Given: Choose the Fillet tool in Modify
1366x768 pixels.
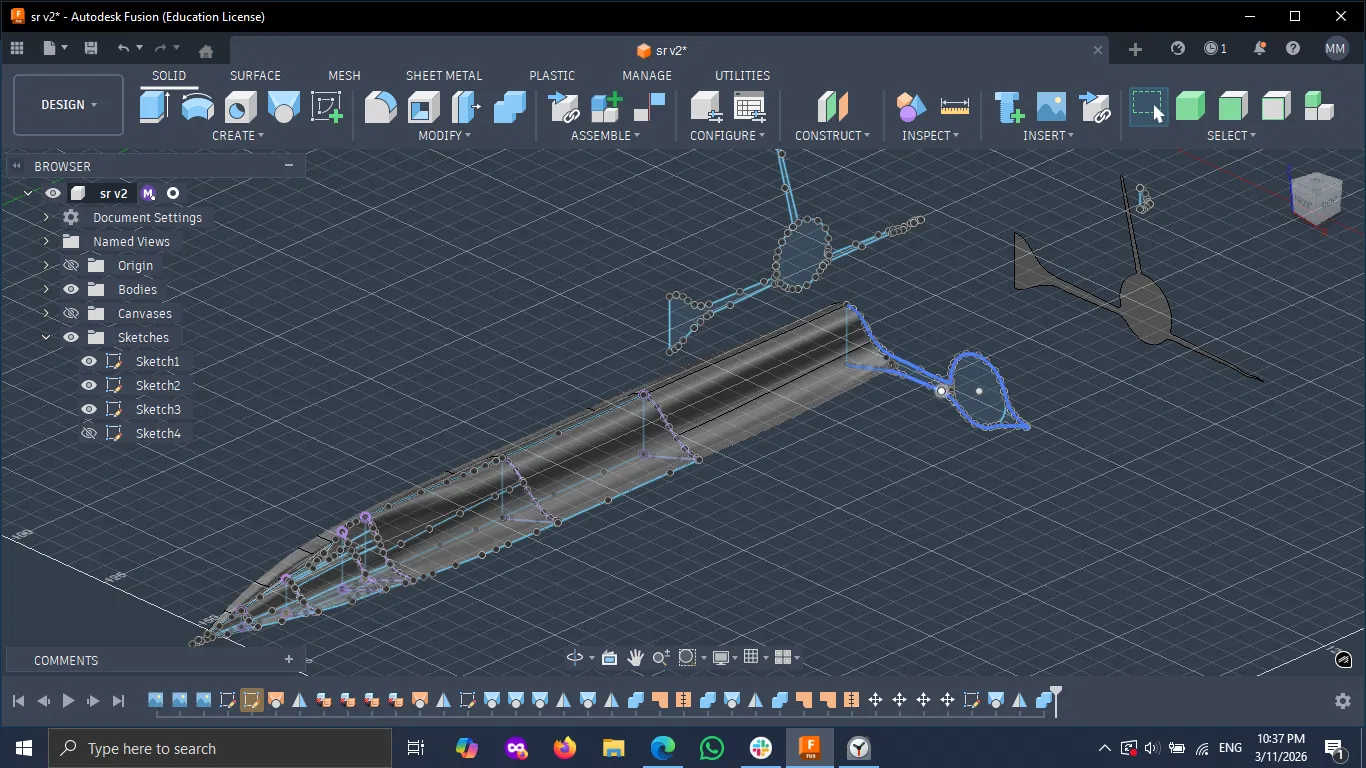Looking at the screenshot, I should click(x=380, y=106).
